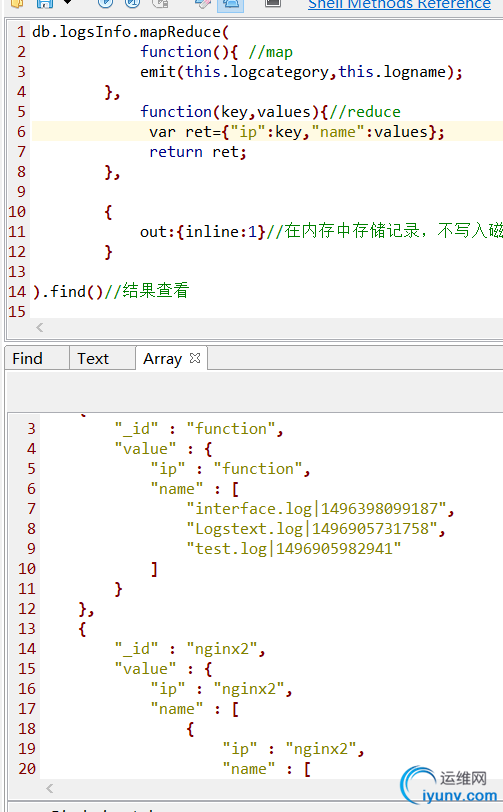Image resolution: width=503 pixels, height=812 pixels.
Task: Click the "name" : [ line at result row 6
Action: click(x=195, y=489)
